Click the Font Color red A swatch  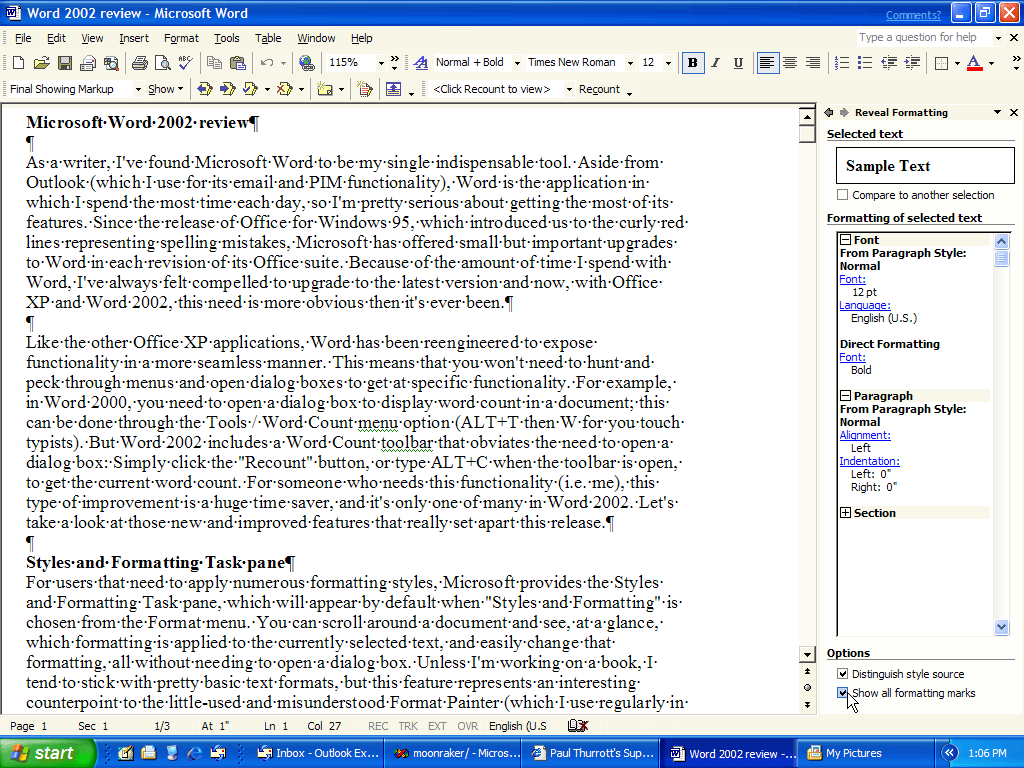pos(974,63)
